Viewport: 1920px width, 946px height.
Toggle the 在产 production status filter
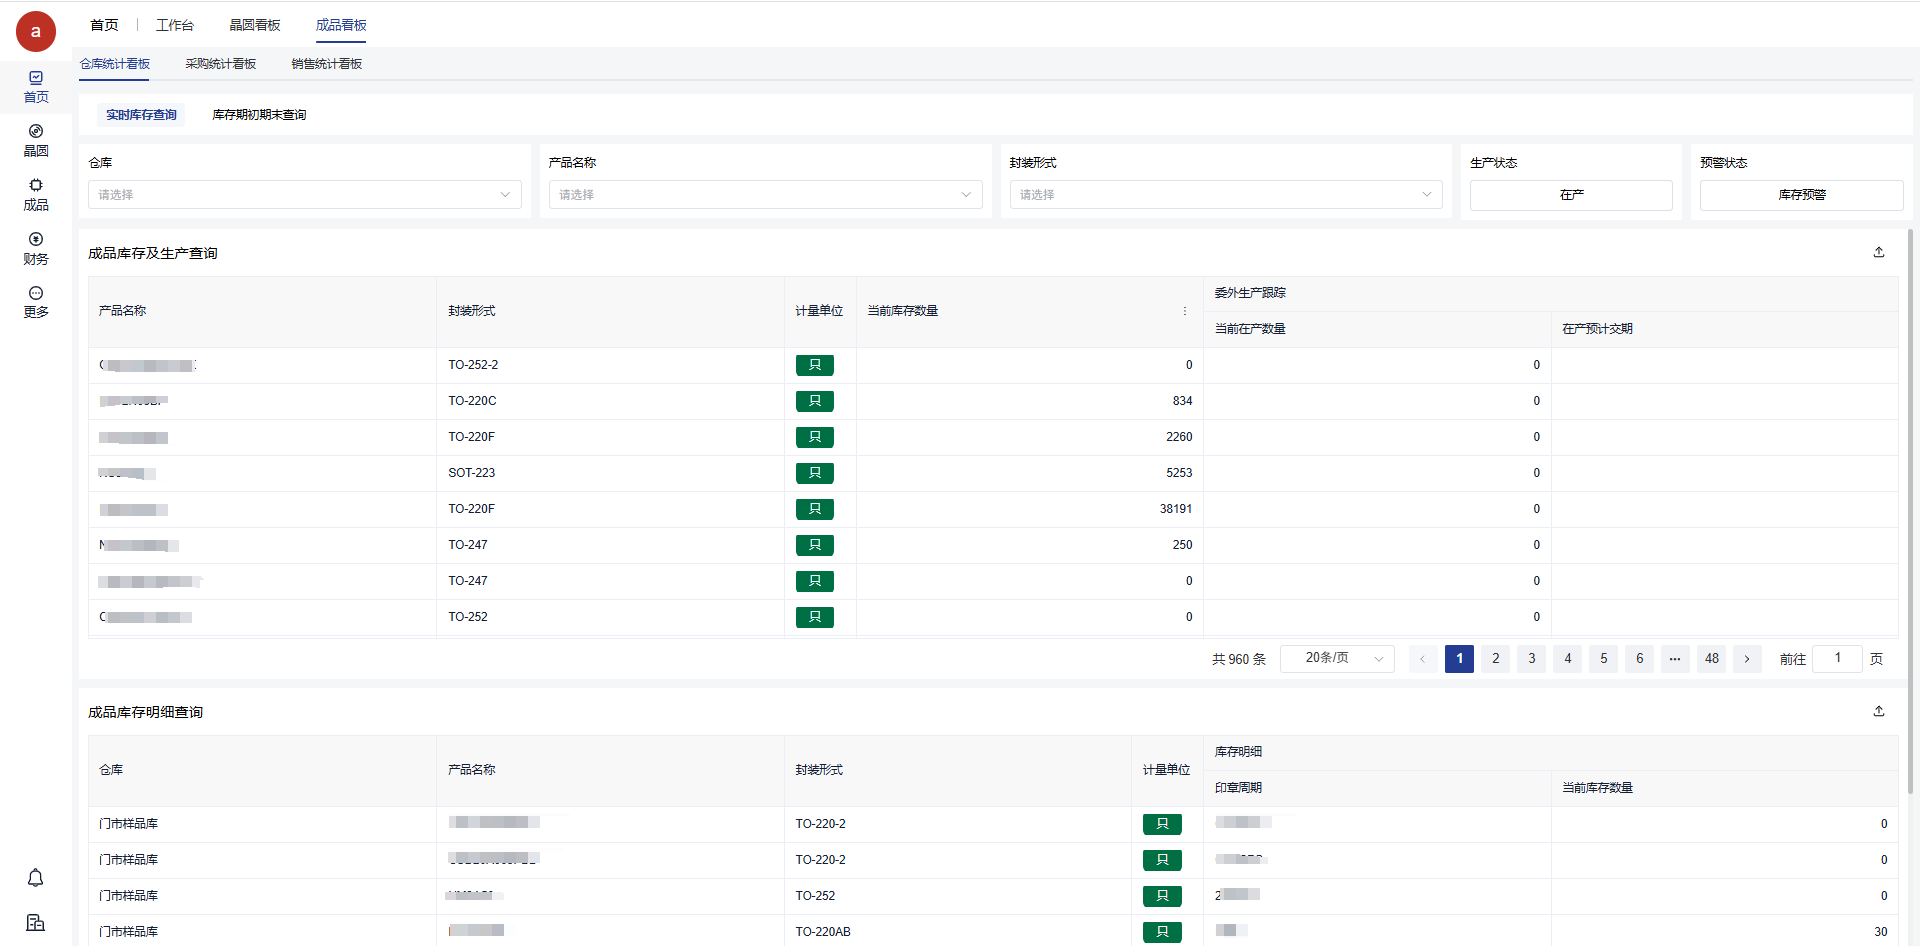click(x=1570, y=195)
